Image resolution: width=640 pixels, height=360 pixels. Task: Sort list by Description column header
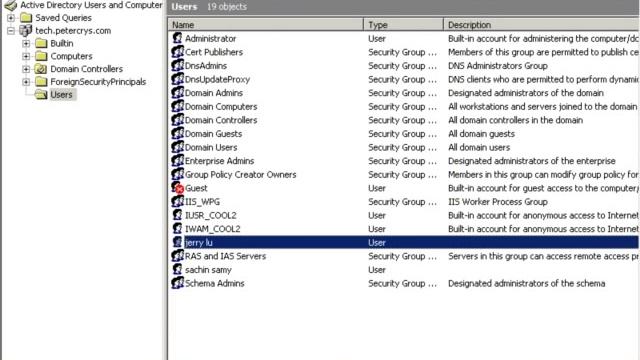coord(541,25)
